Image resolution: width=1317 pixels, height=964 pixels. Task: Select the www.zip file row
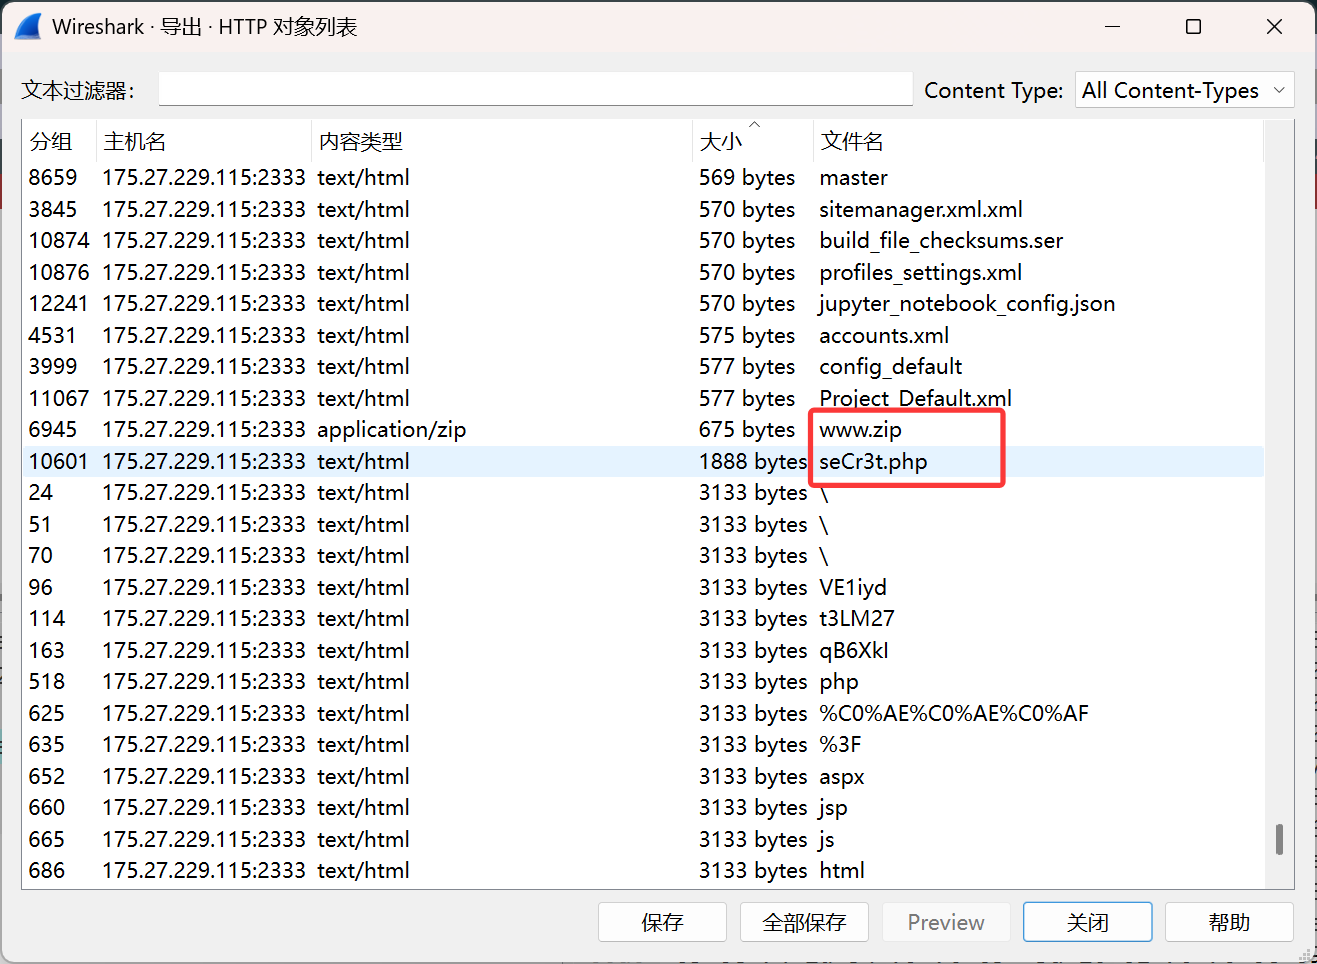tap(643, 430)
